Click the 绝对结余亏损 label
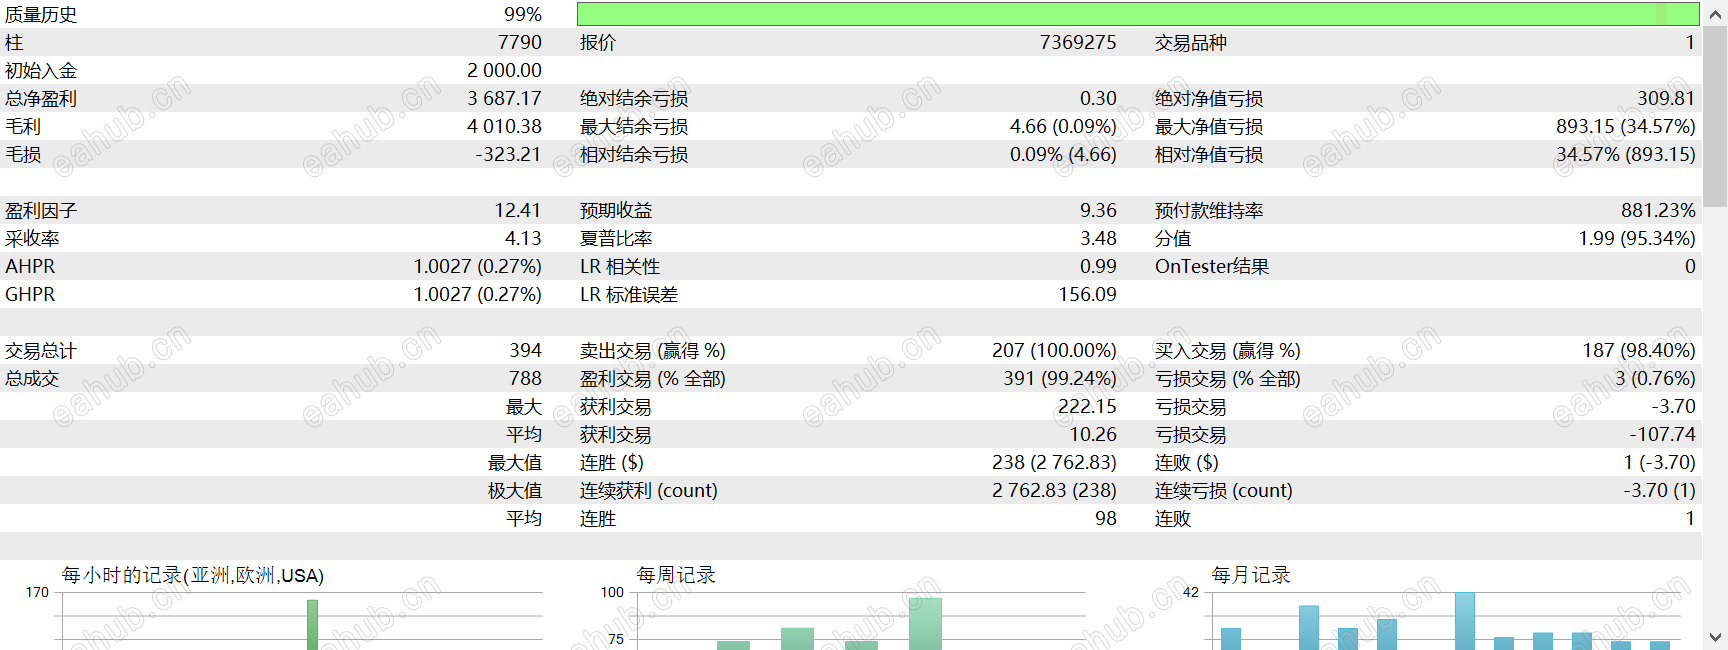This screenshot has height=650, width=1728. pyautogui.click(x=634, y=98)
